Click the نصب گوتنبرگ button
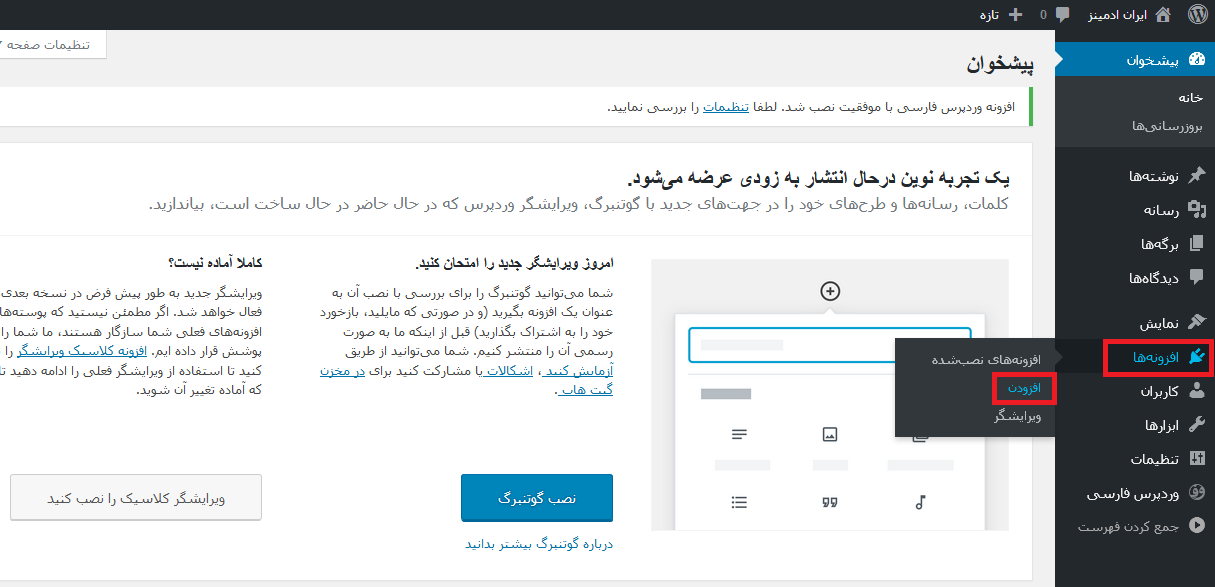 (x=537, y=498)
